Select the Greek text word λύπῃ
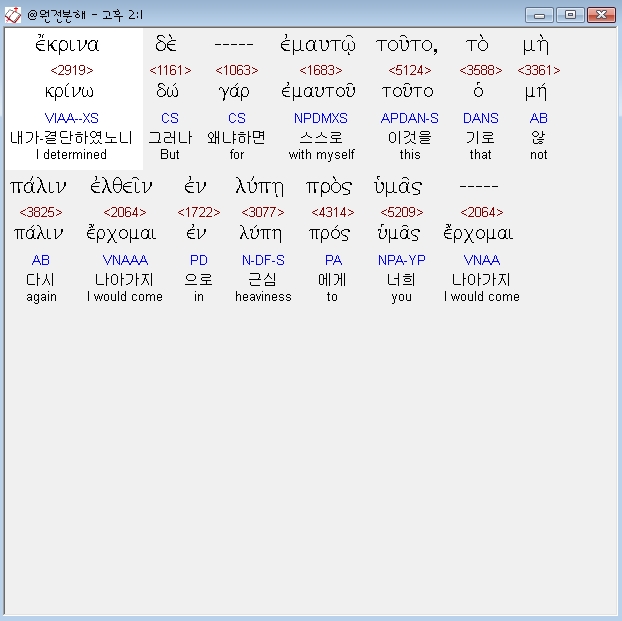This screenshot has height=621, width=622. pyautogui.click(x=260, y=186)
